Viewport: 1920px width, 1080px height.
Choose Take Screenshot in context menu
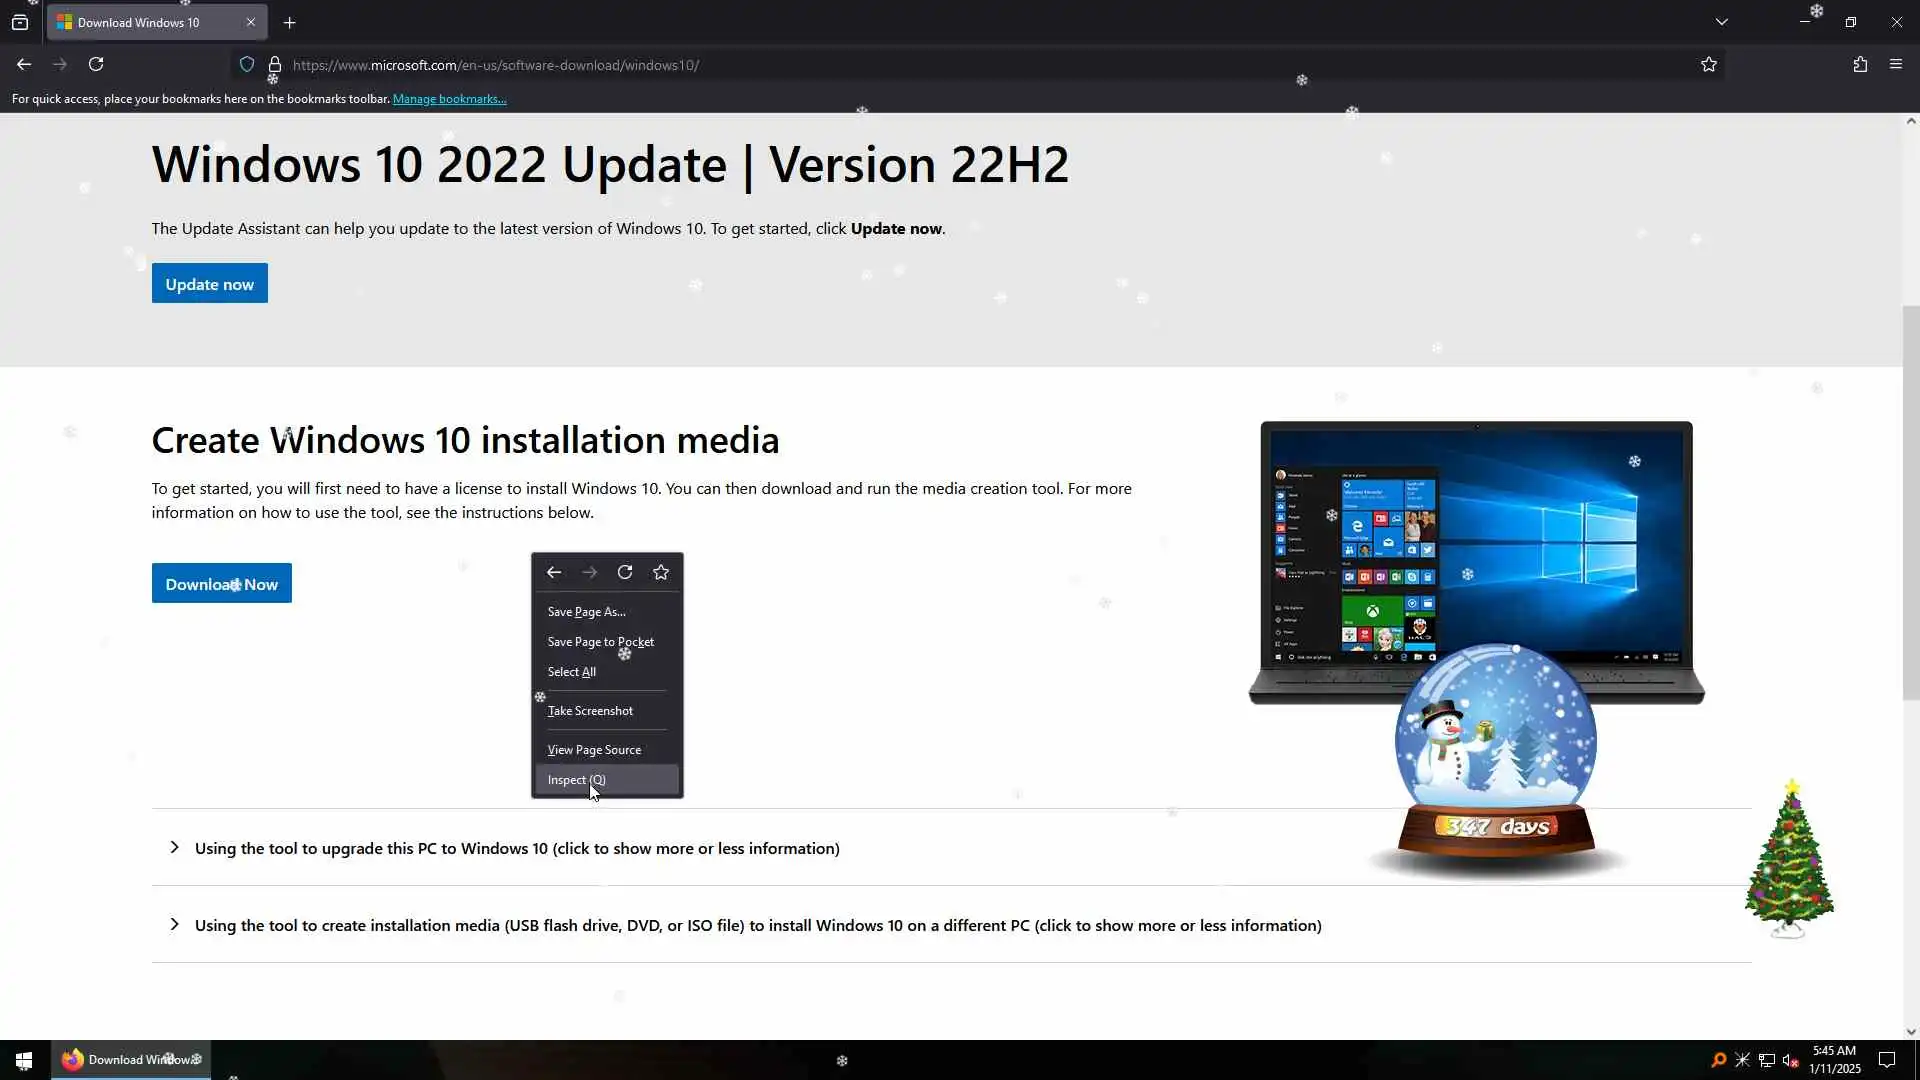[x=590, y=711]
